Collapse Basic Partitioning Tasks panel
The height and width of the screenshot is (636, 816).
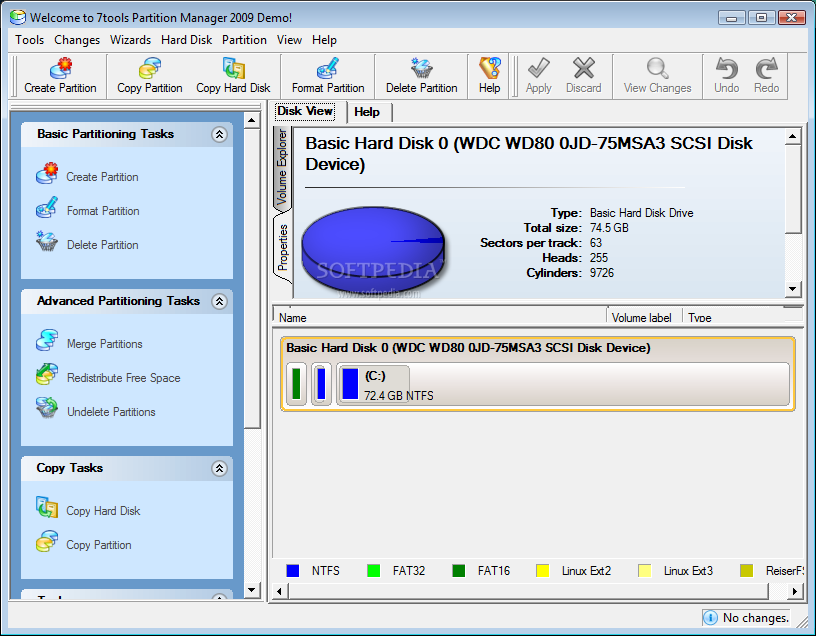click(220, 135)
